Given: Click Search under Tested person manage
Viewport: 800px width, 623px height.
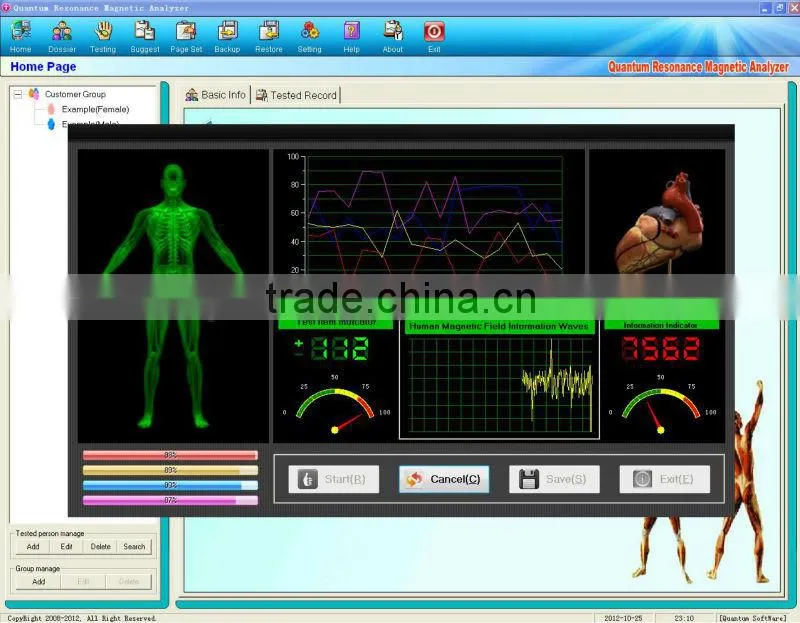Looking at the screenshot, I should (134, 546).
